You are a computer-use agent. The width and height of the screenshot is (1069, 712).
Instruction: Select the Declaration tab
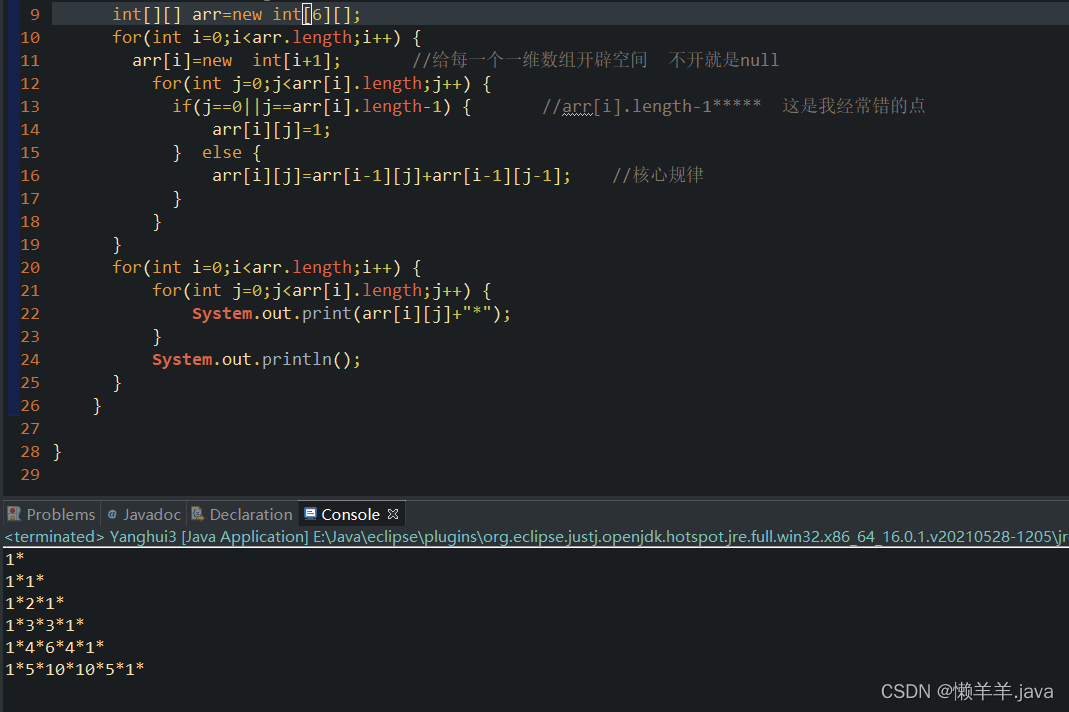point(250,514)
